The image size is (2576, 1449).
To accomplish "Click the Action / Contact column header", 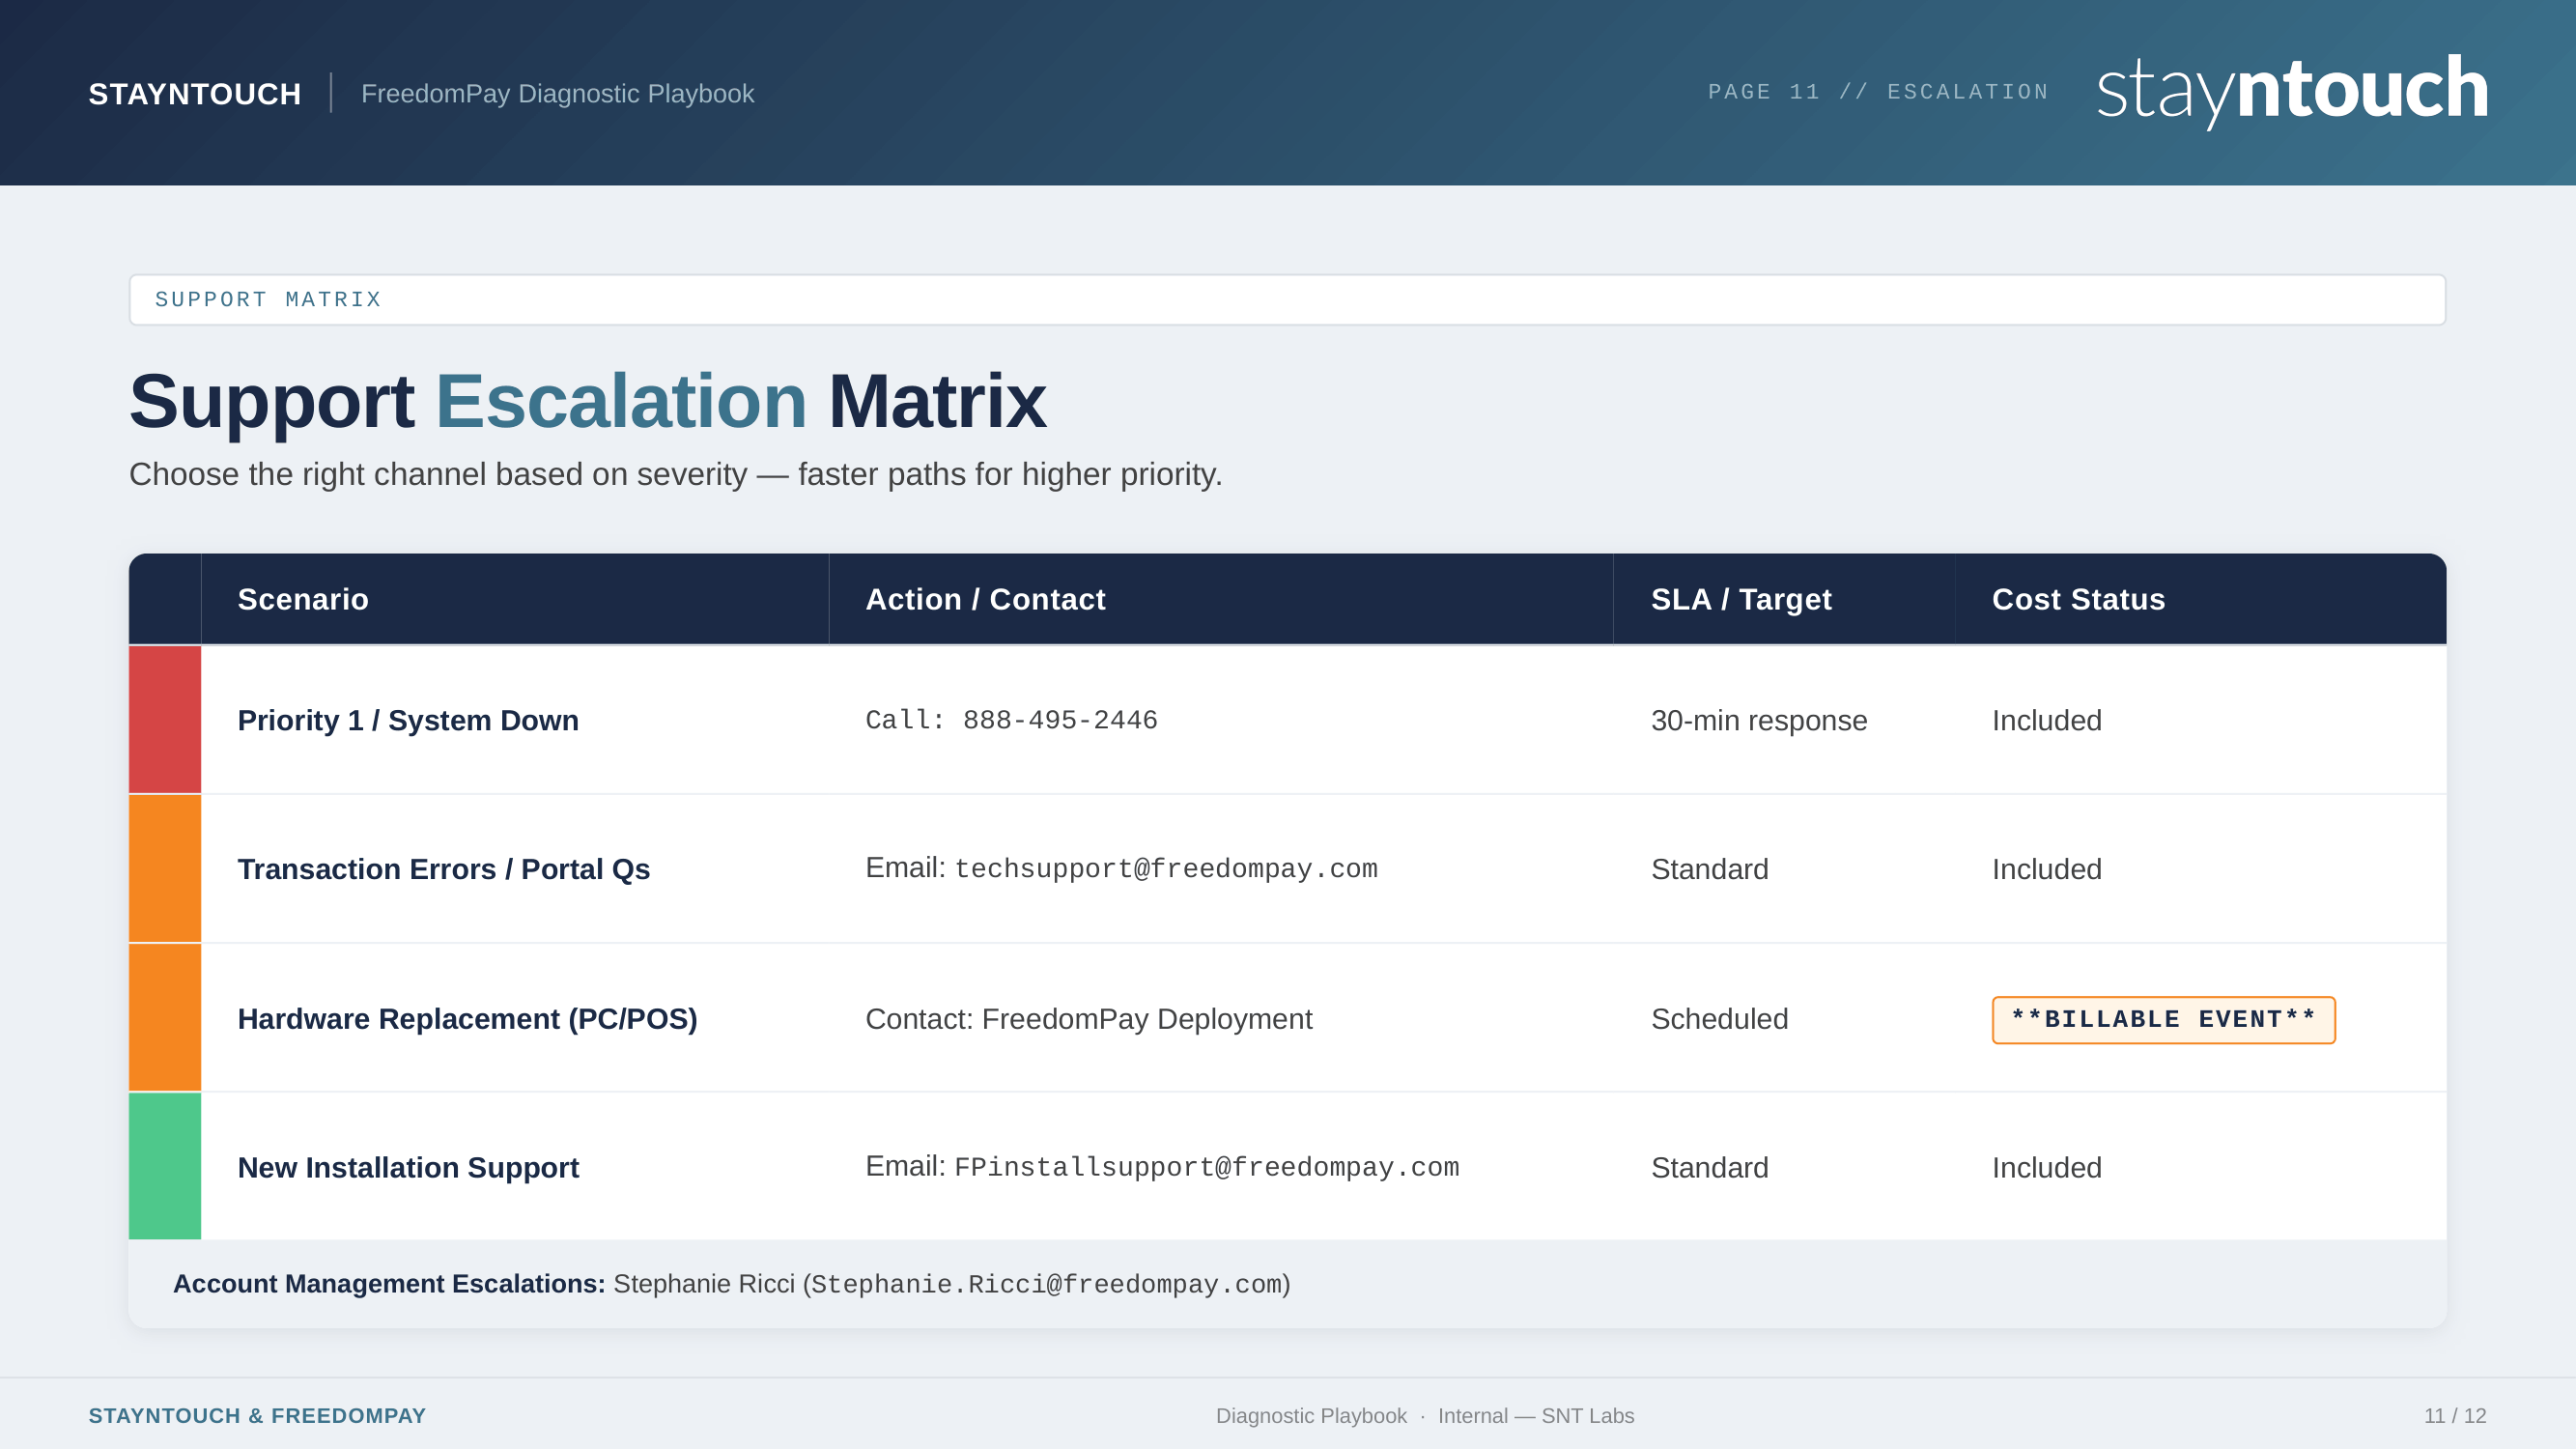I will tap(985, 599).
